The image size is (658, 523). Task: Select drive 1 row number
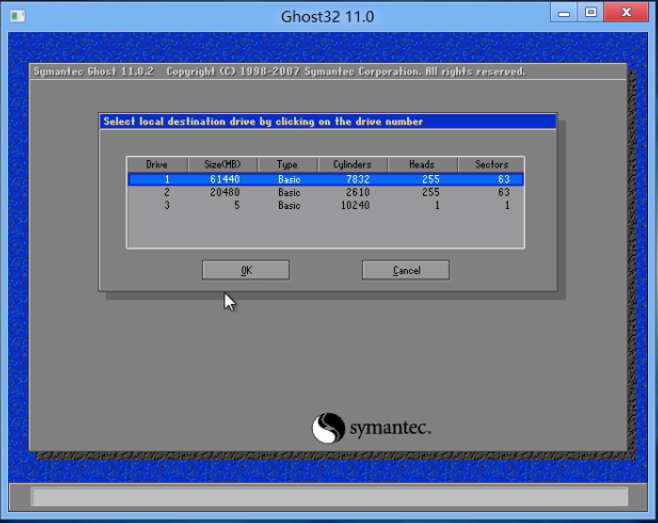point(167,179)
